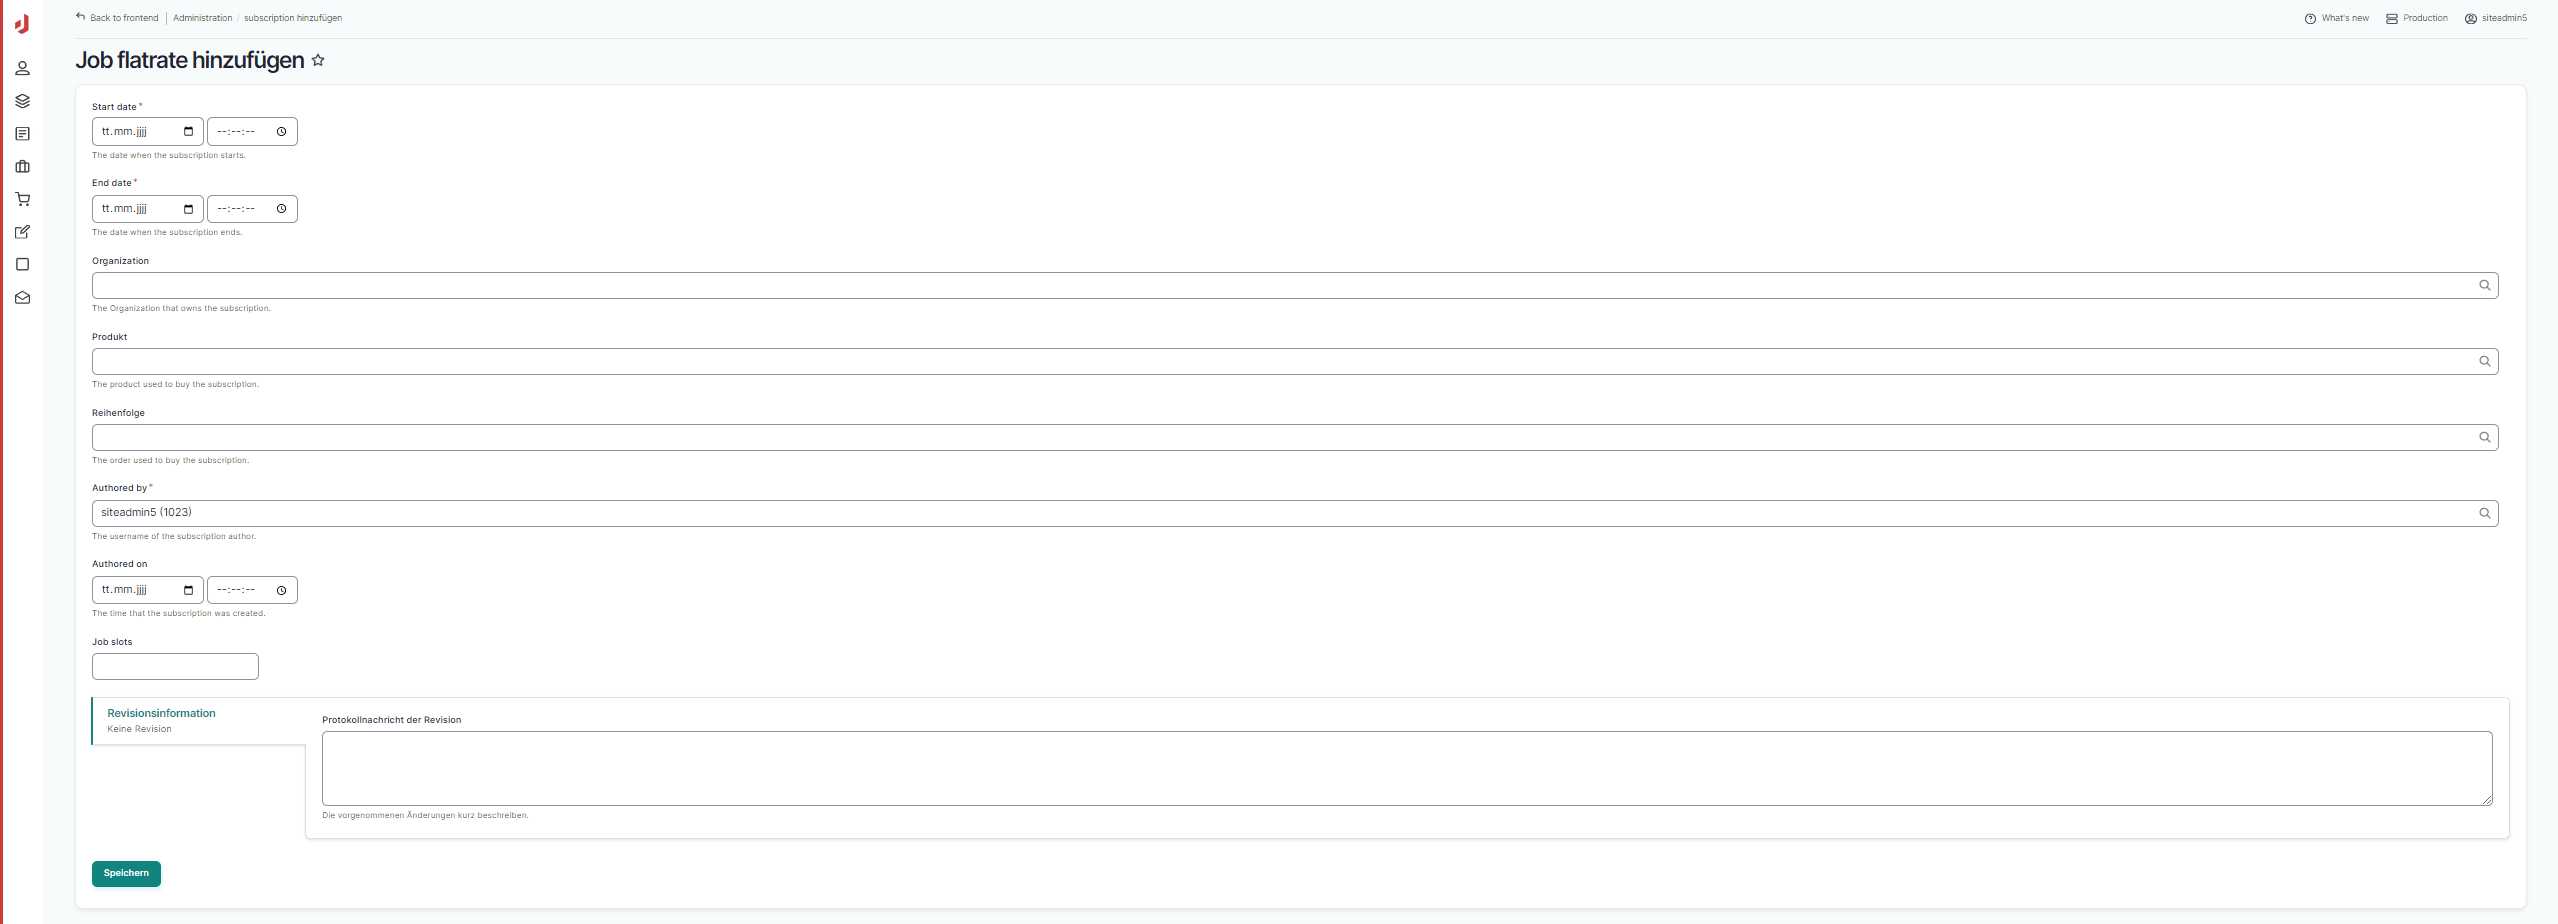Click the Reihenfolge field search icon

coord(2484,438)
